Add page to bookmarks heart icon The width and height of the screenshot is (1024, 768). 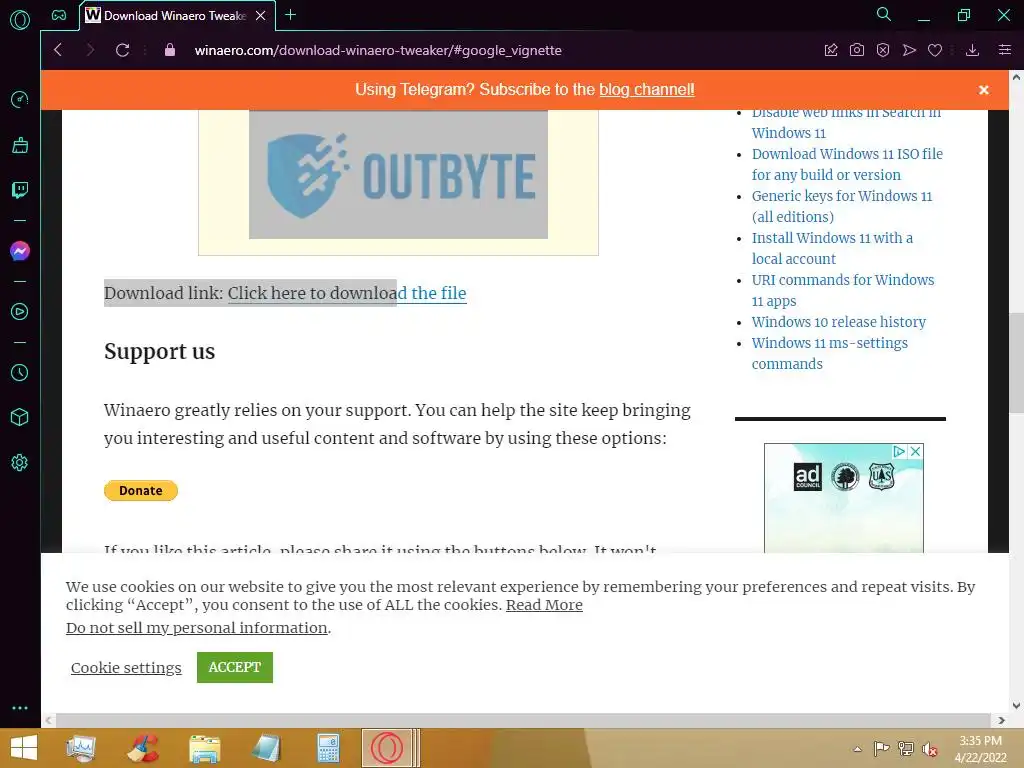coord(935,50)
